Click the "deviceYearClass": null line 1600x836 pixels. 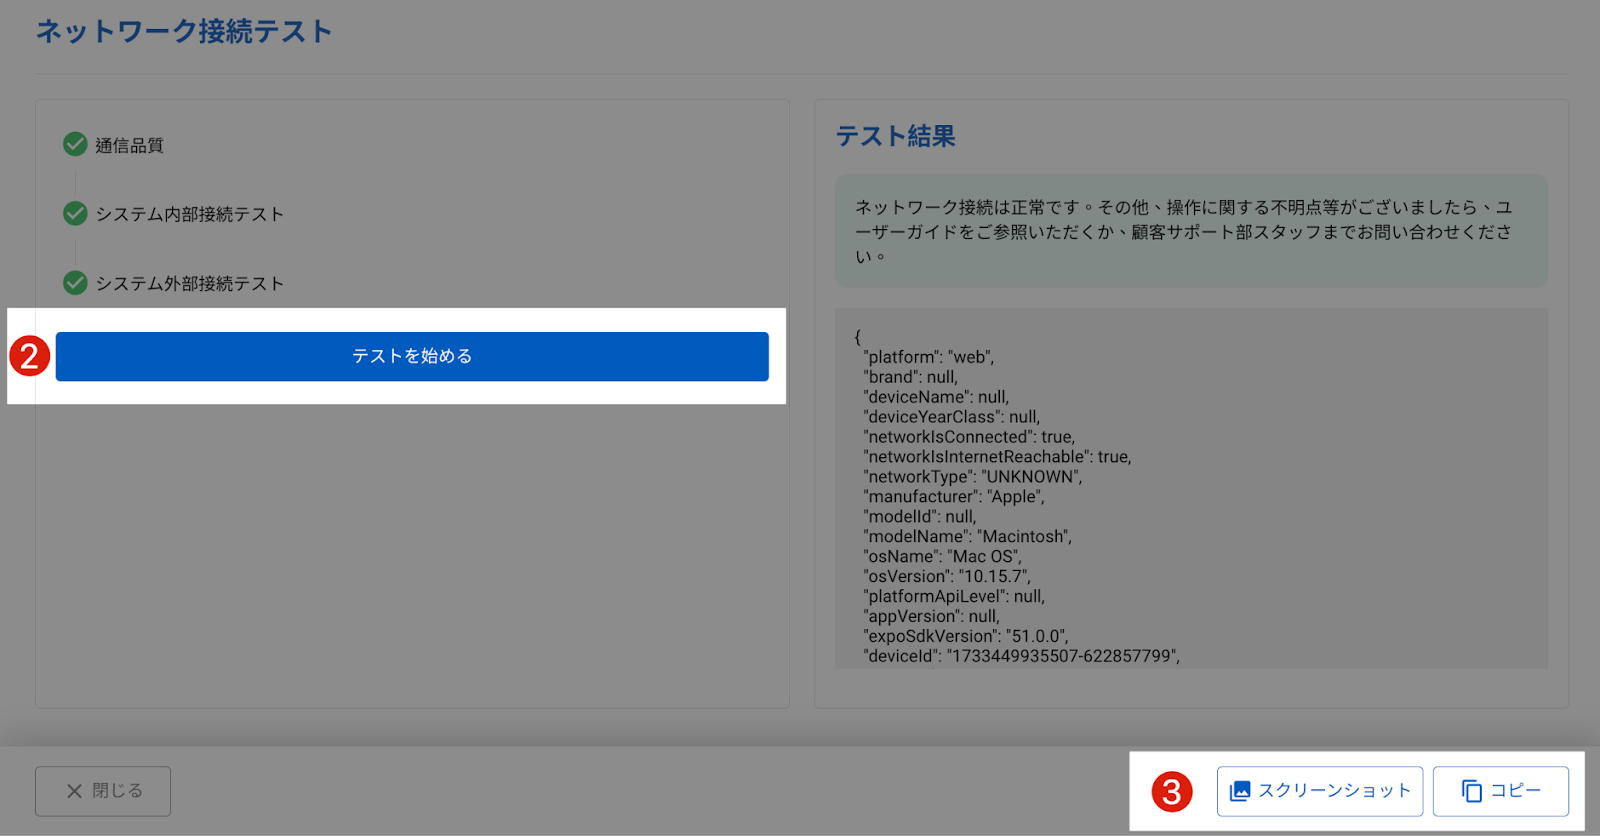[952, 417]
